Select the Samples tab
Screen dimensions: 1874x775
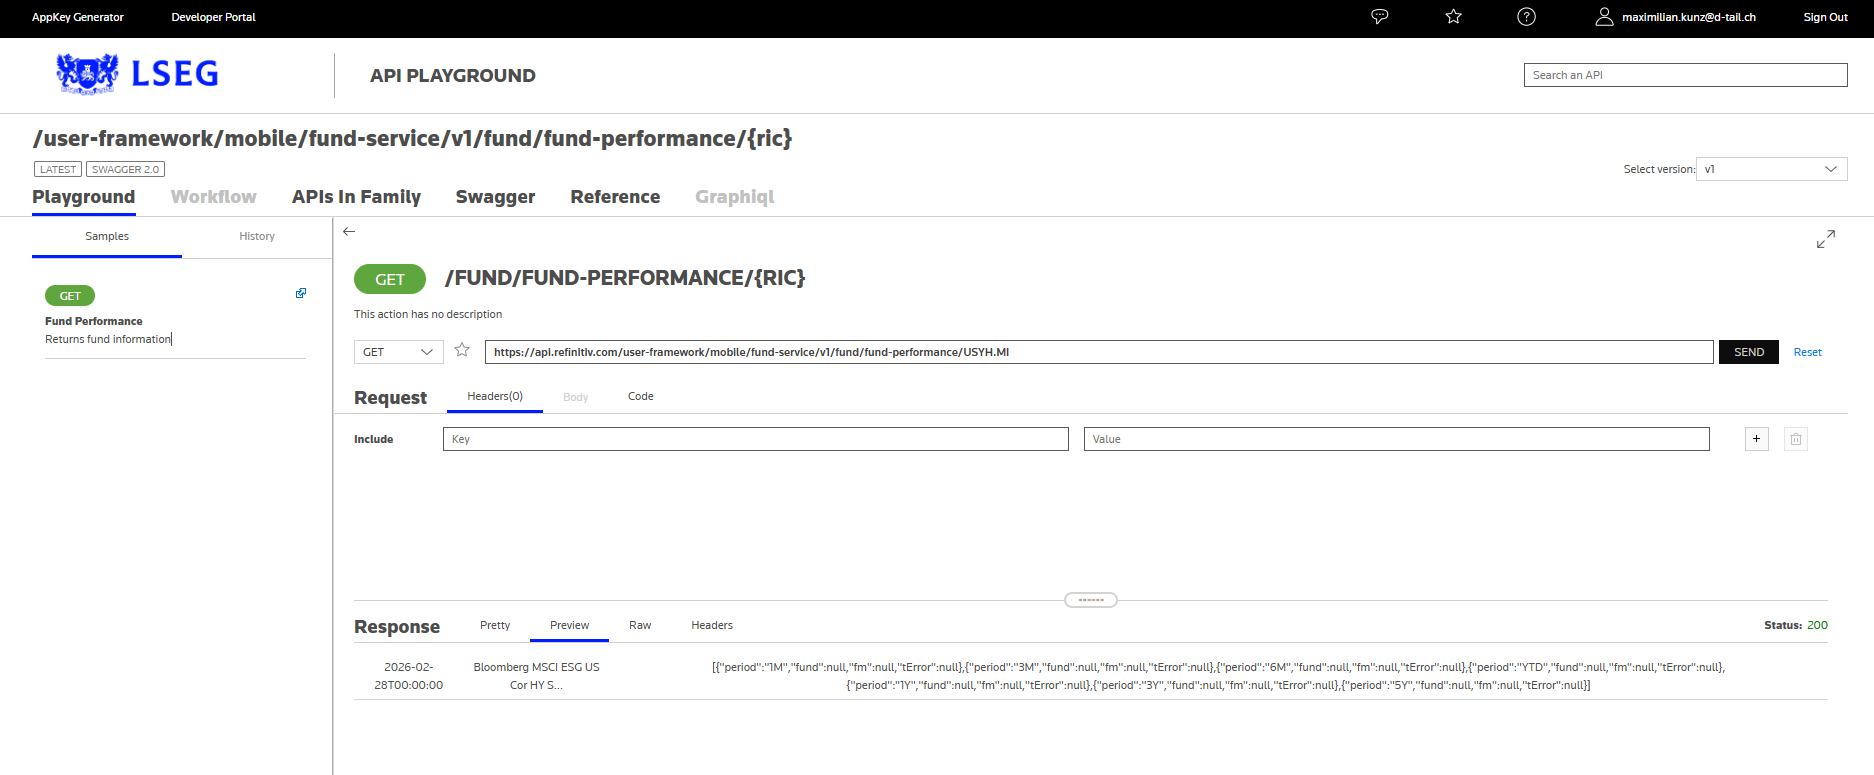[x=107, y=236]
